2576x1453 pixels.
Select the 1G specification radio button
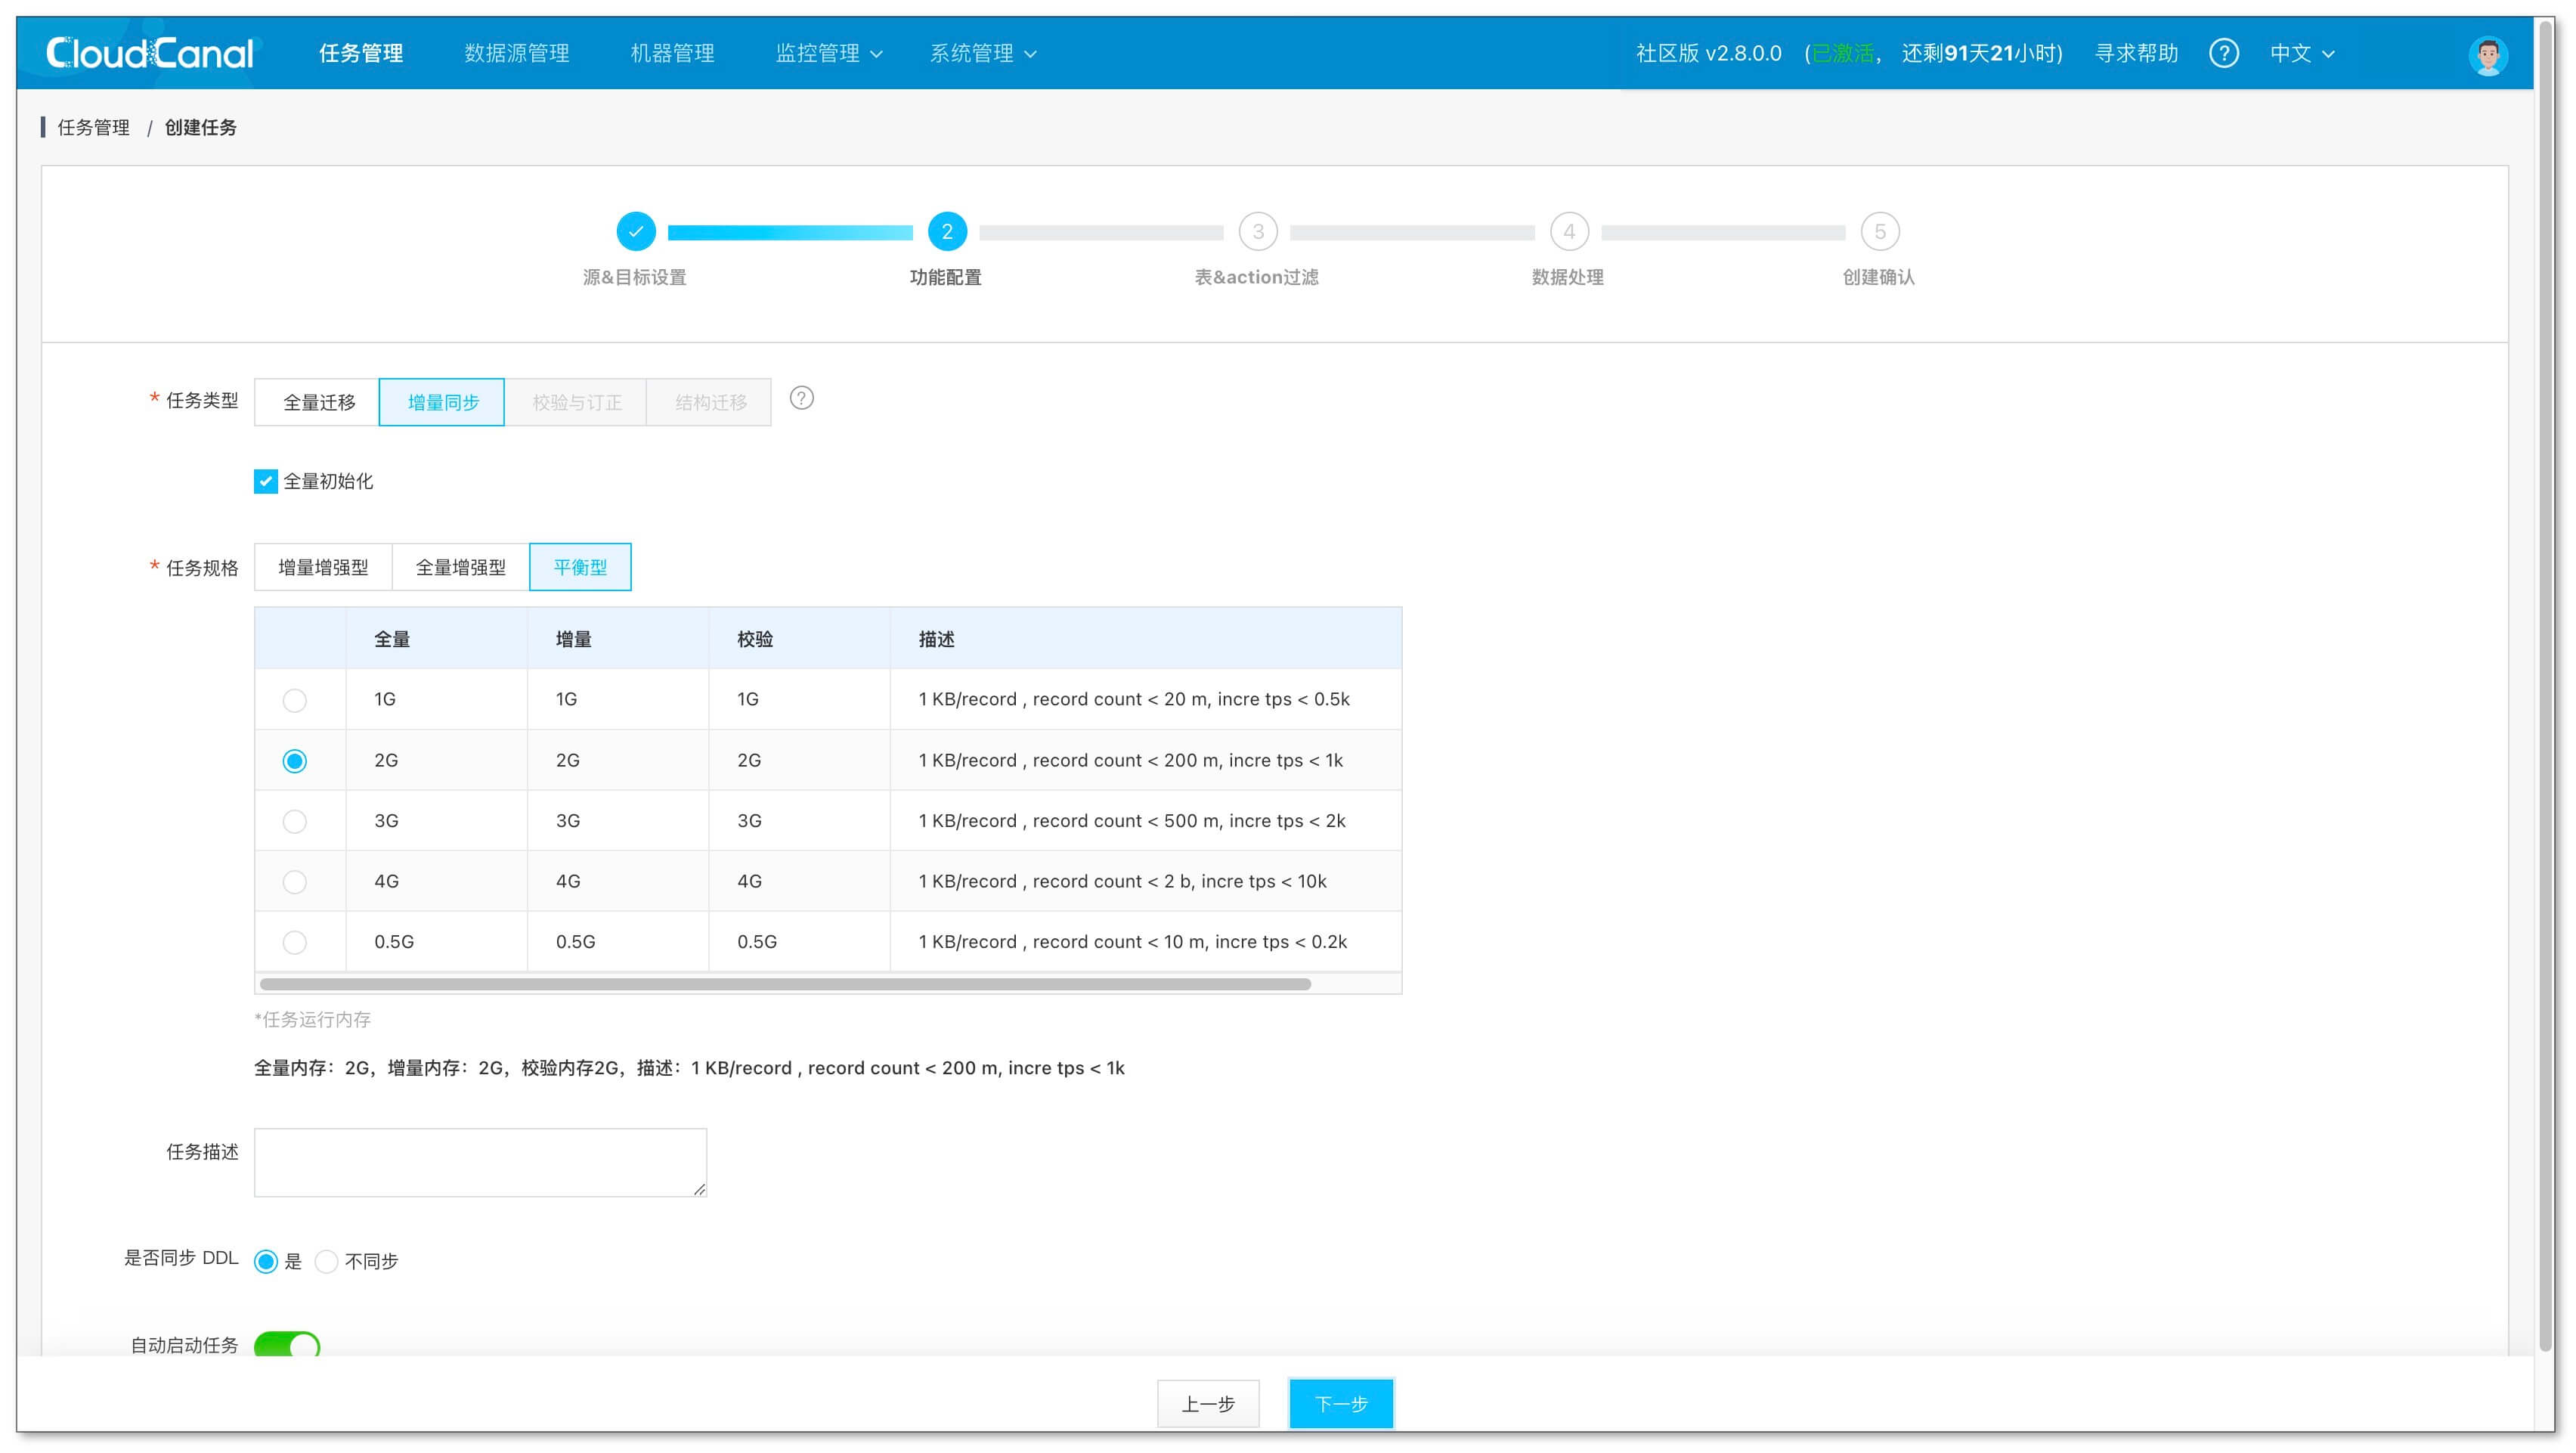(x=294, y=700)
